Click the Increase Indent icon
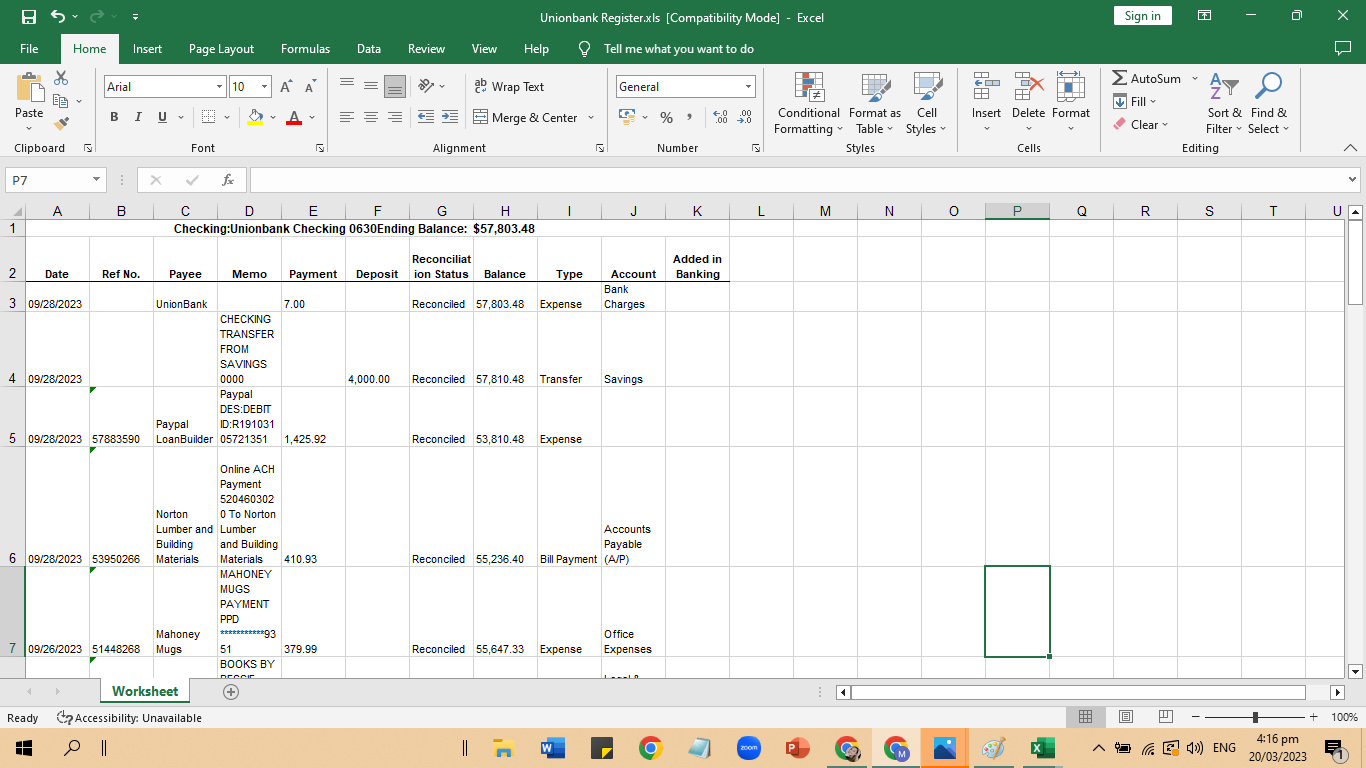The width and height of the screenshot is (1366, 768). pyautogui.click(x=450, y=117)
